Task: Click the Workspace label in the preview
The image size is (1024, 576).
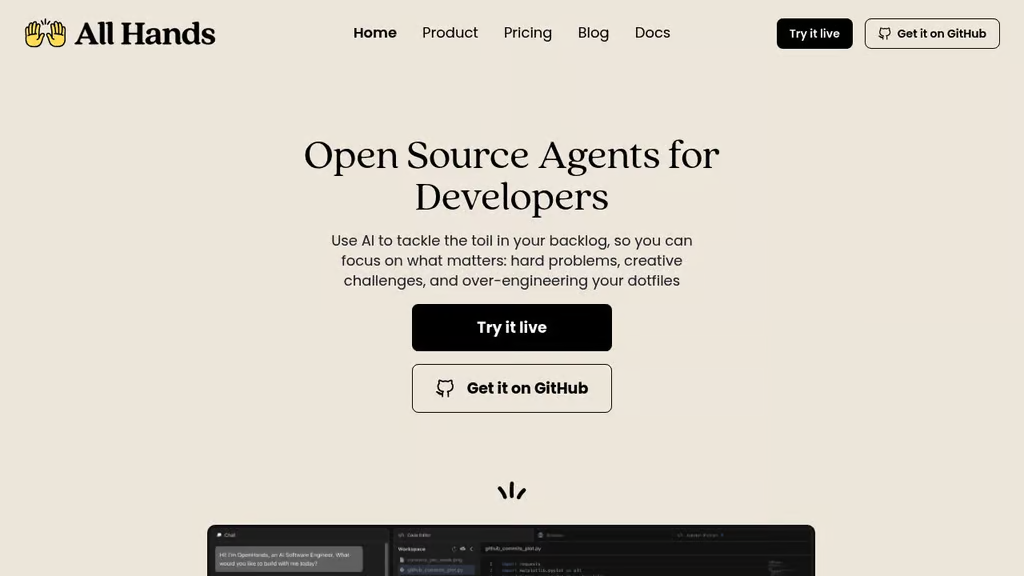Action: coord(411,549)
